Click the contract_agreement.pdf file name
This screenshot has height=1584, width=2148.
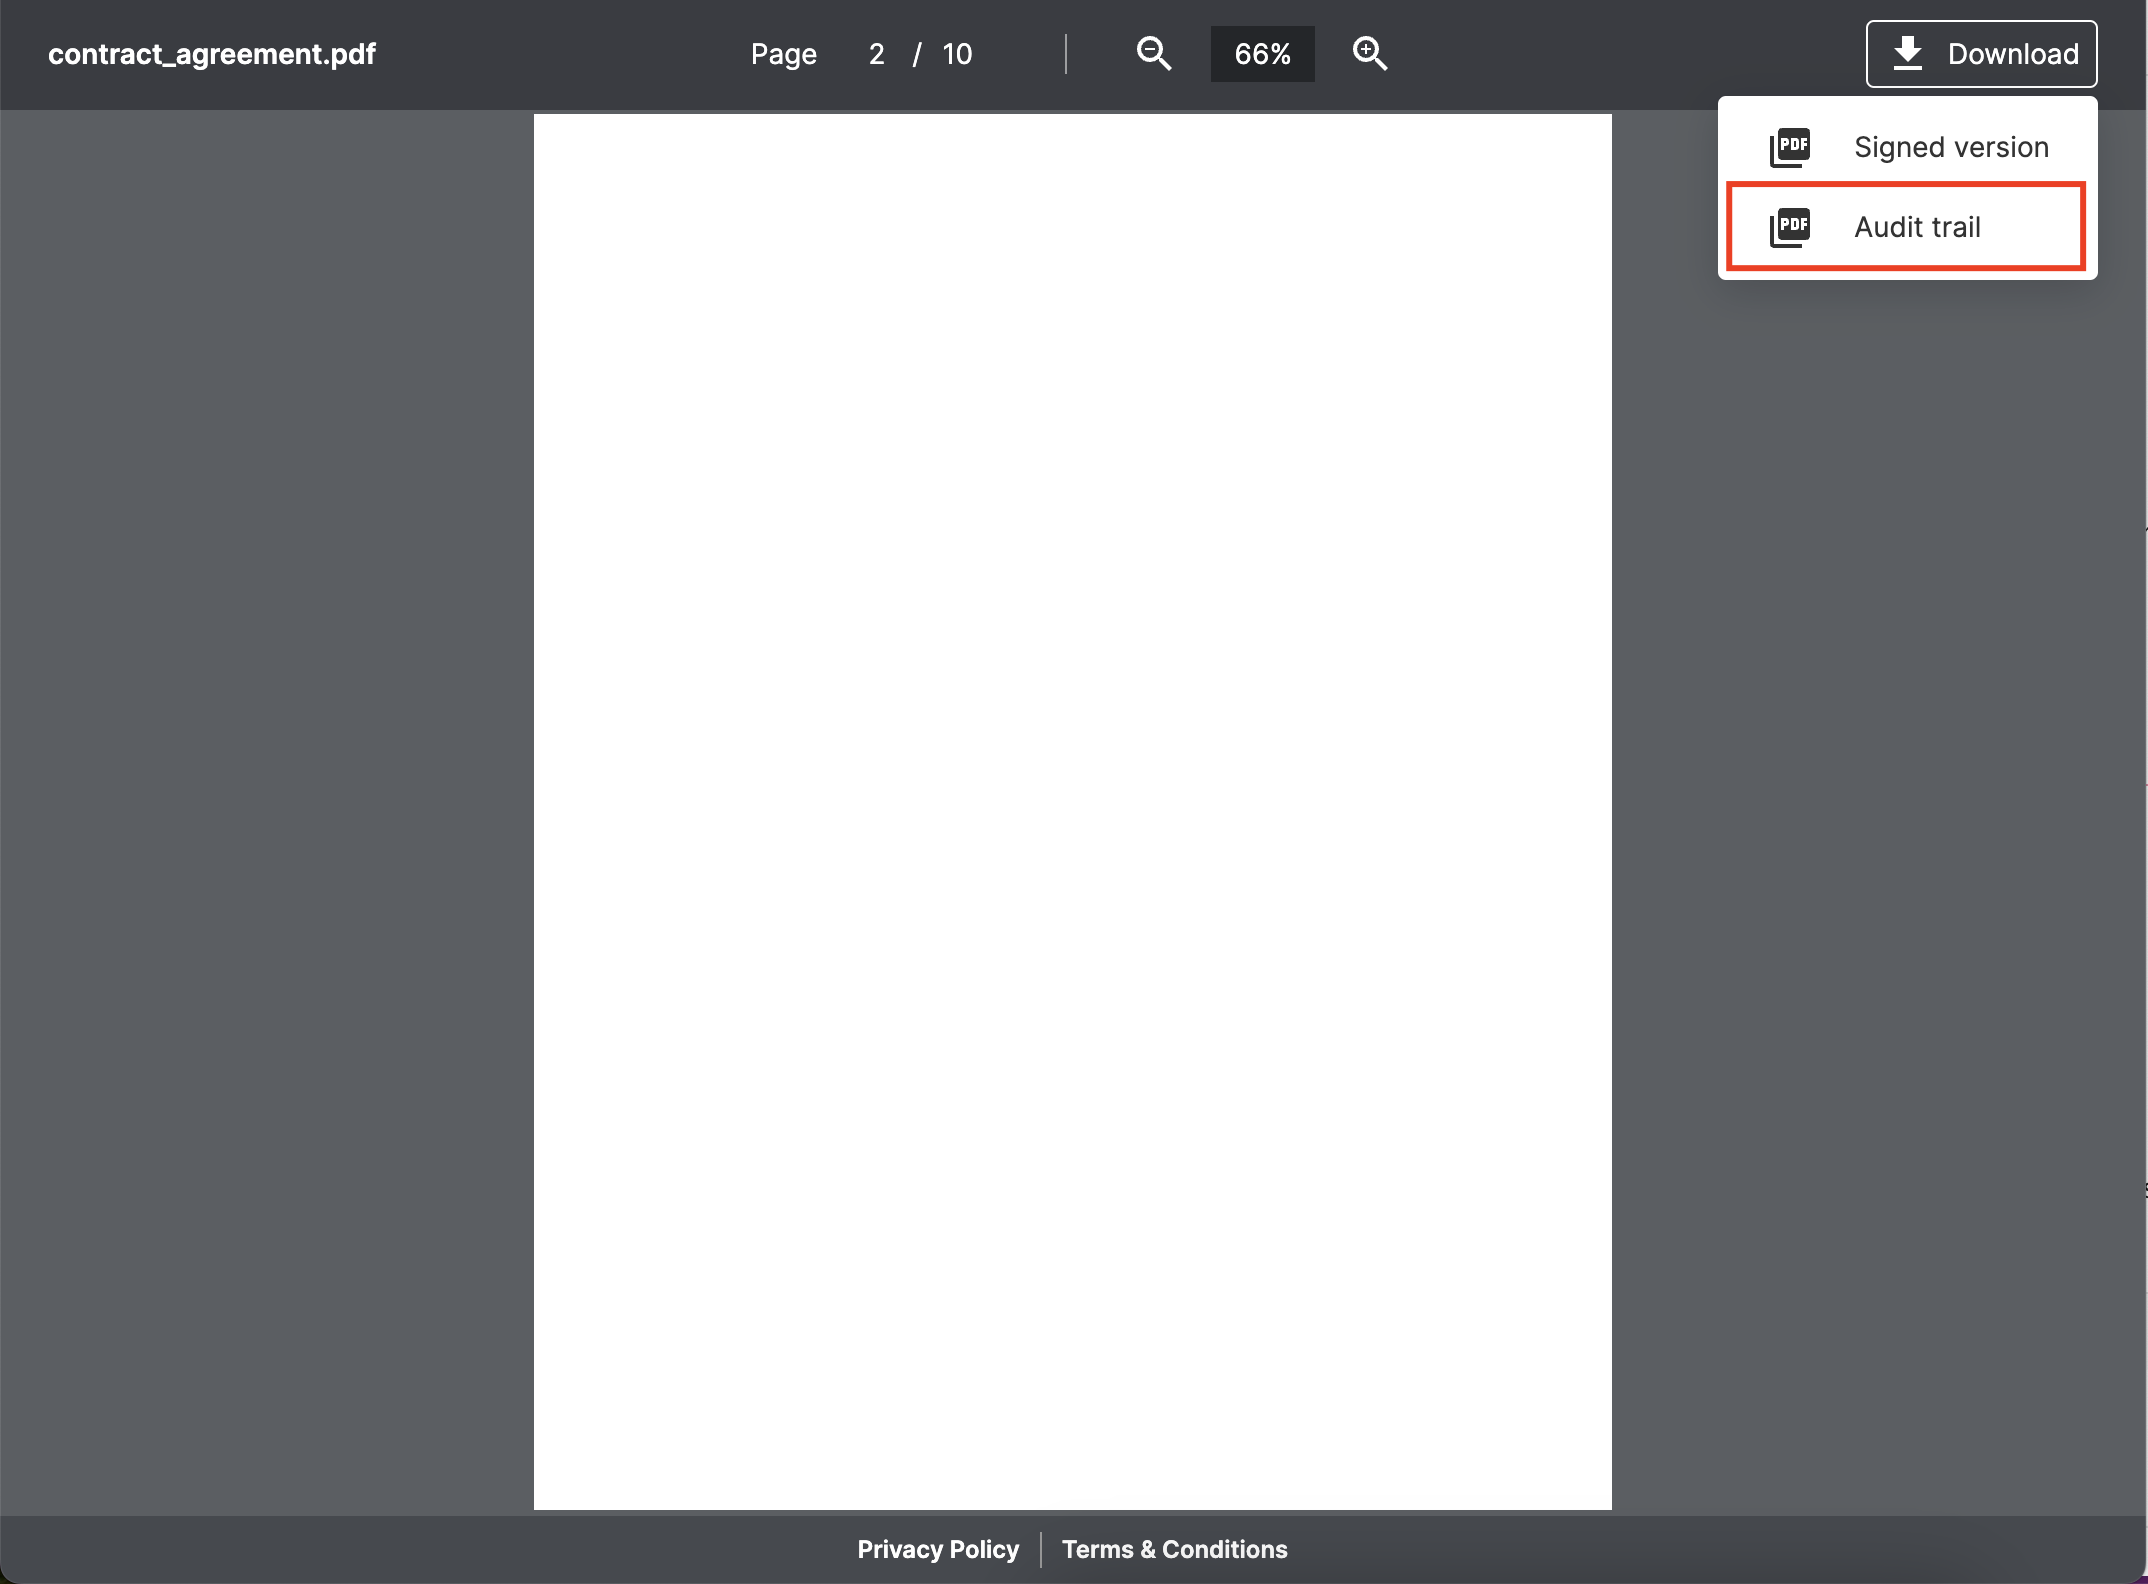point(212,54)
